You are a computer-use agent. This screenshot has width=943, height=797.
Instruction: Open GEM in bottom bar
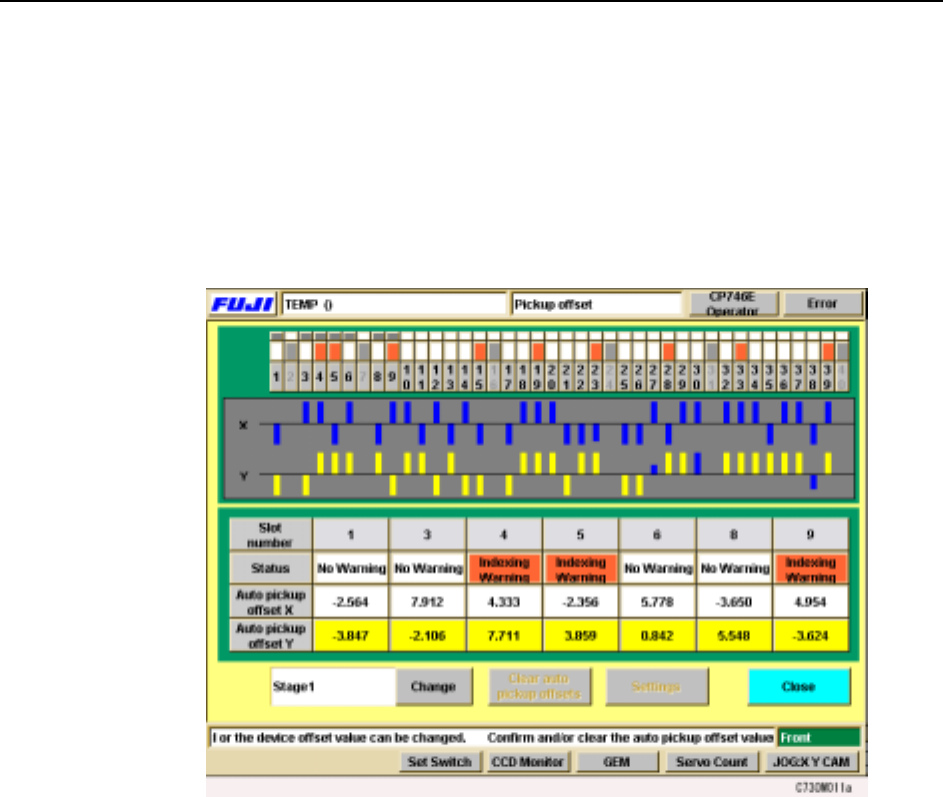[616, 762]
